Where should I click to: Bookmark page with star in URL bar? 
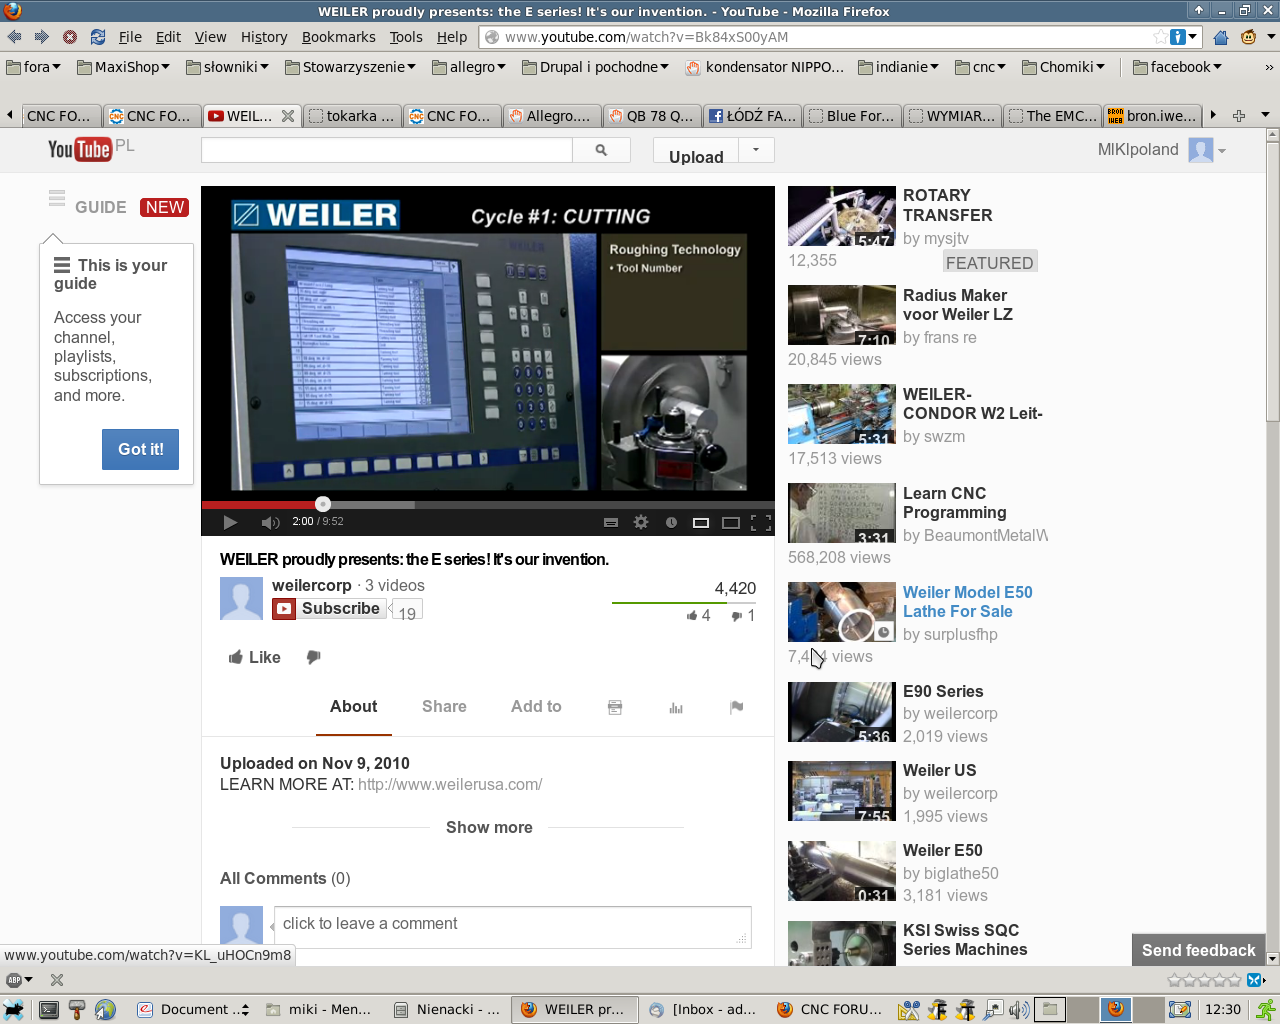coord(1160,37)
